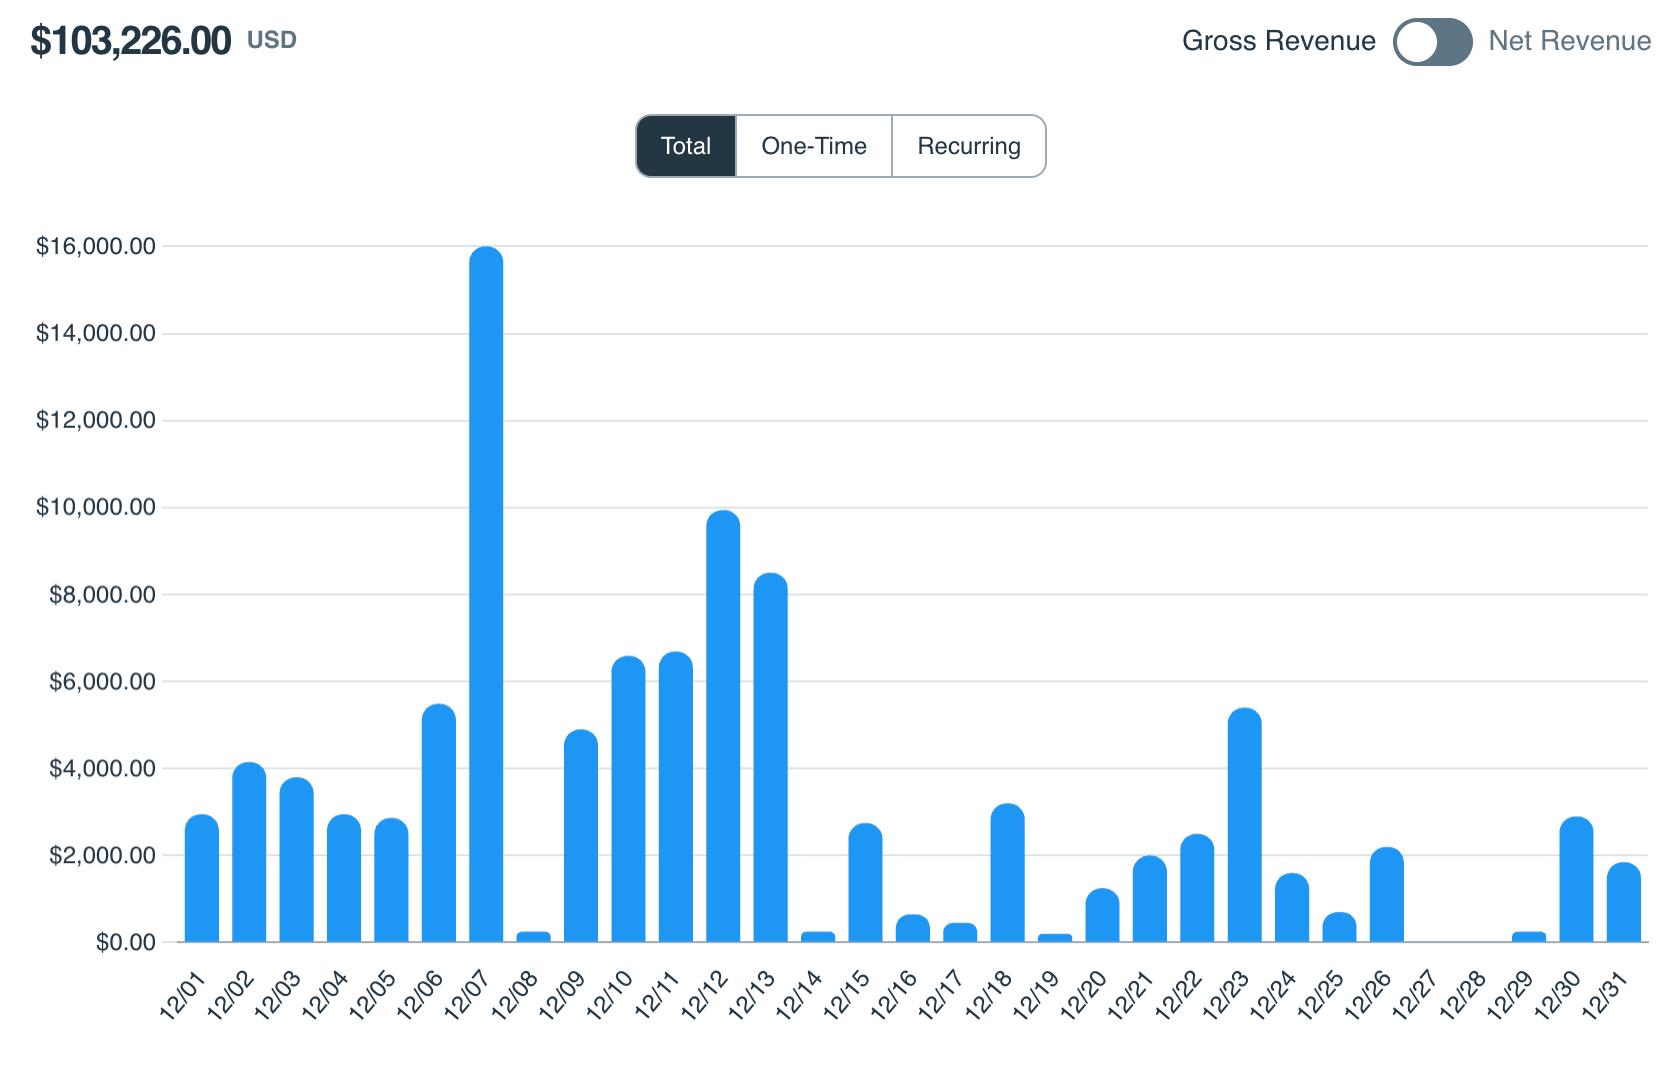Viewport: 1674px width, 1070px height.
Task: Click the Net Revenue label
Action: point(1569,41)
